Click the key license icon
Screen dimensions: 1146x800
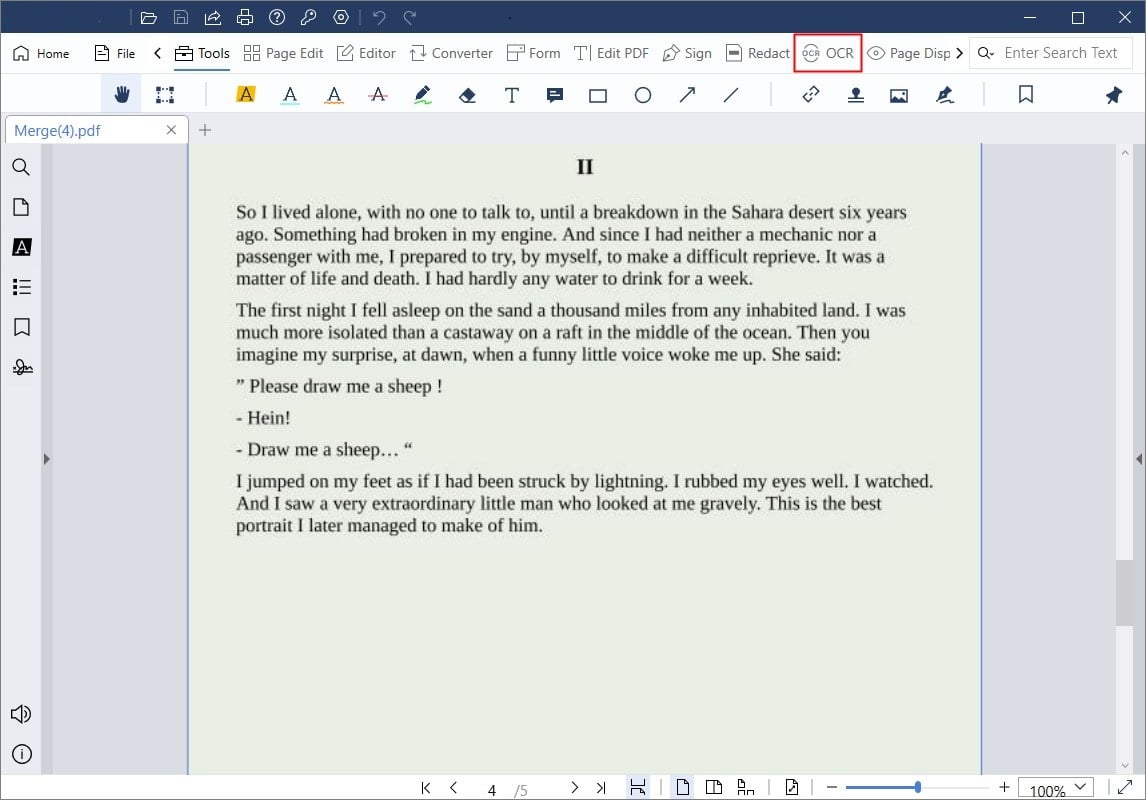(308, 18)
